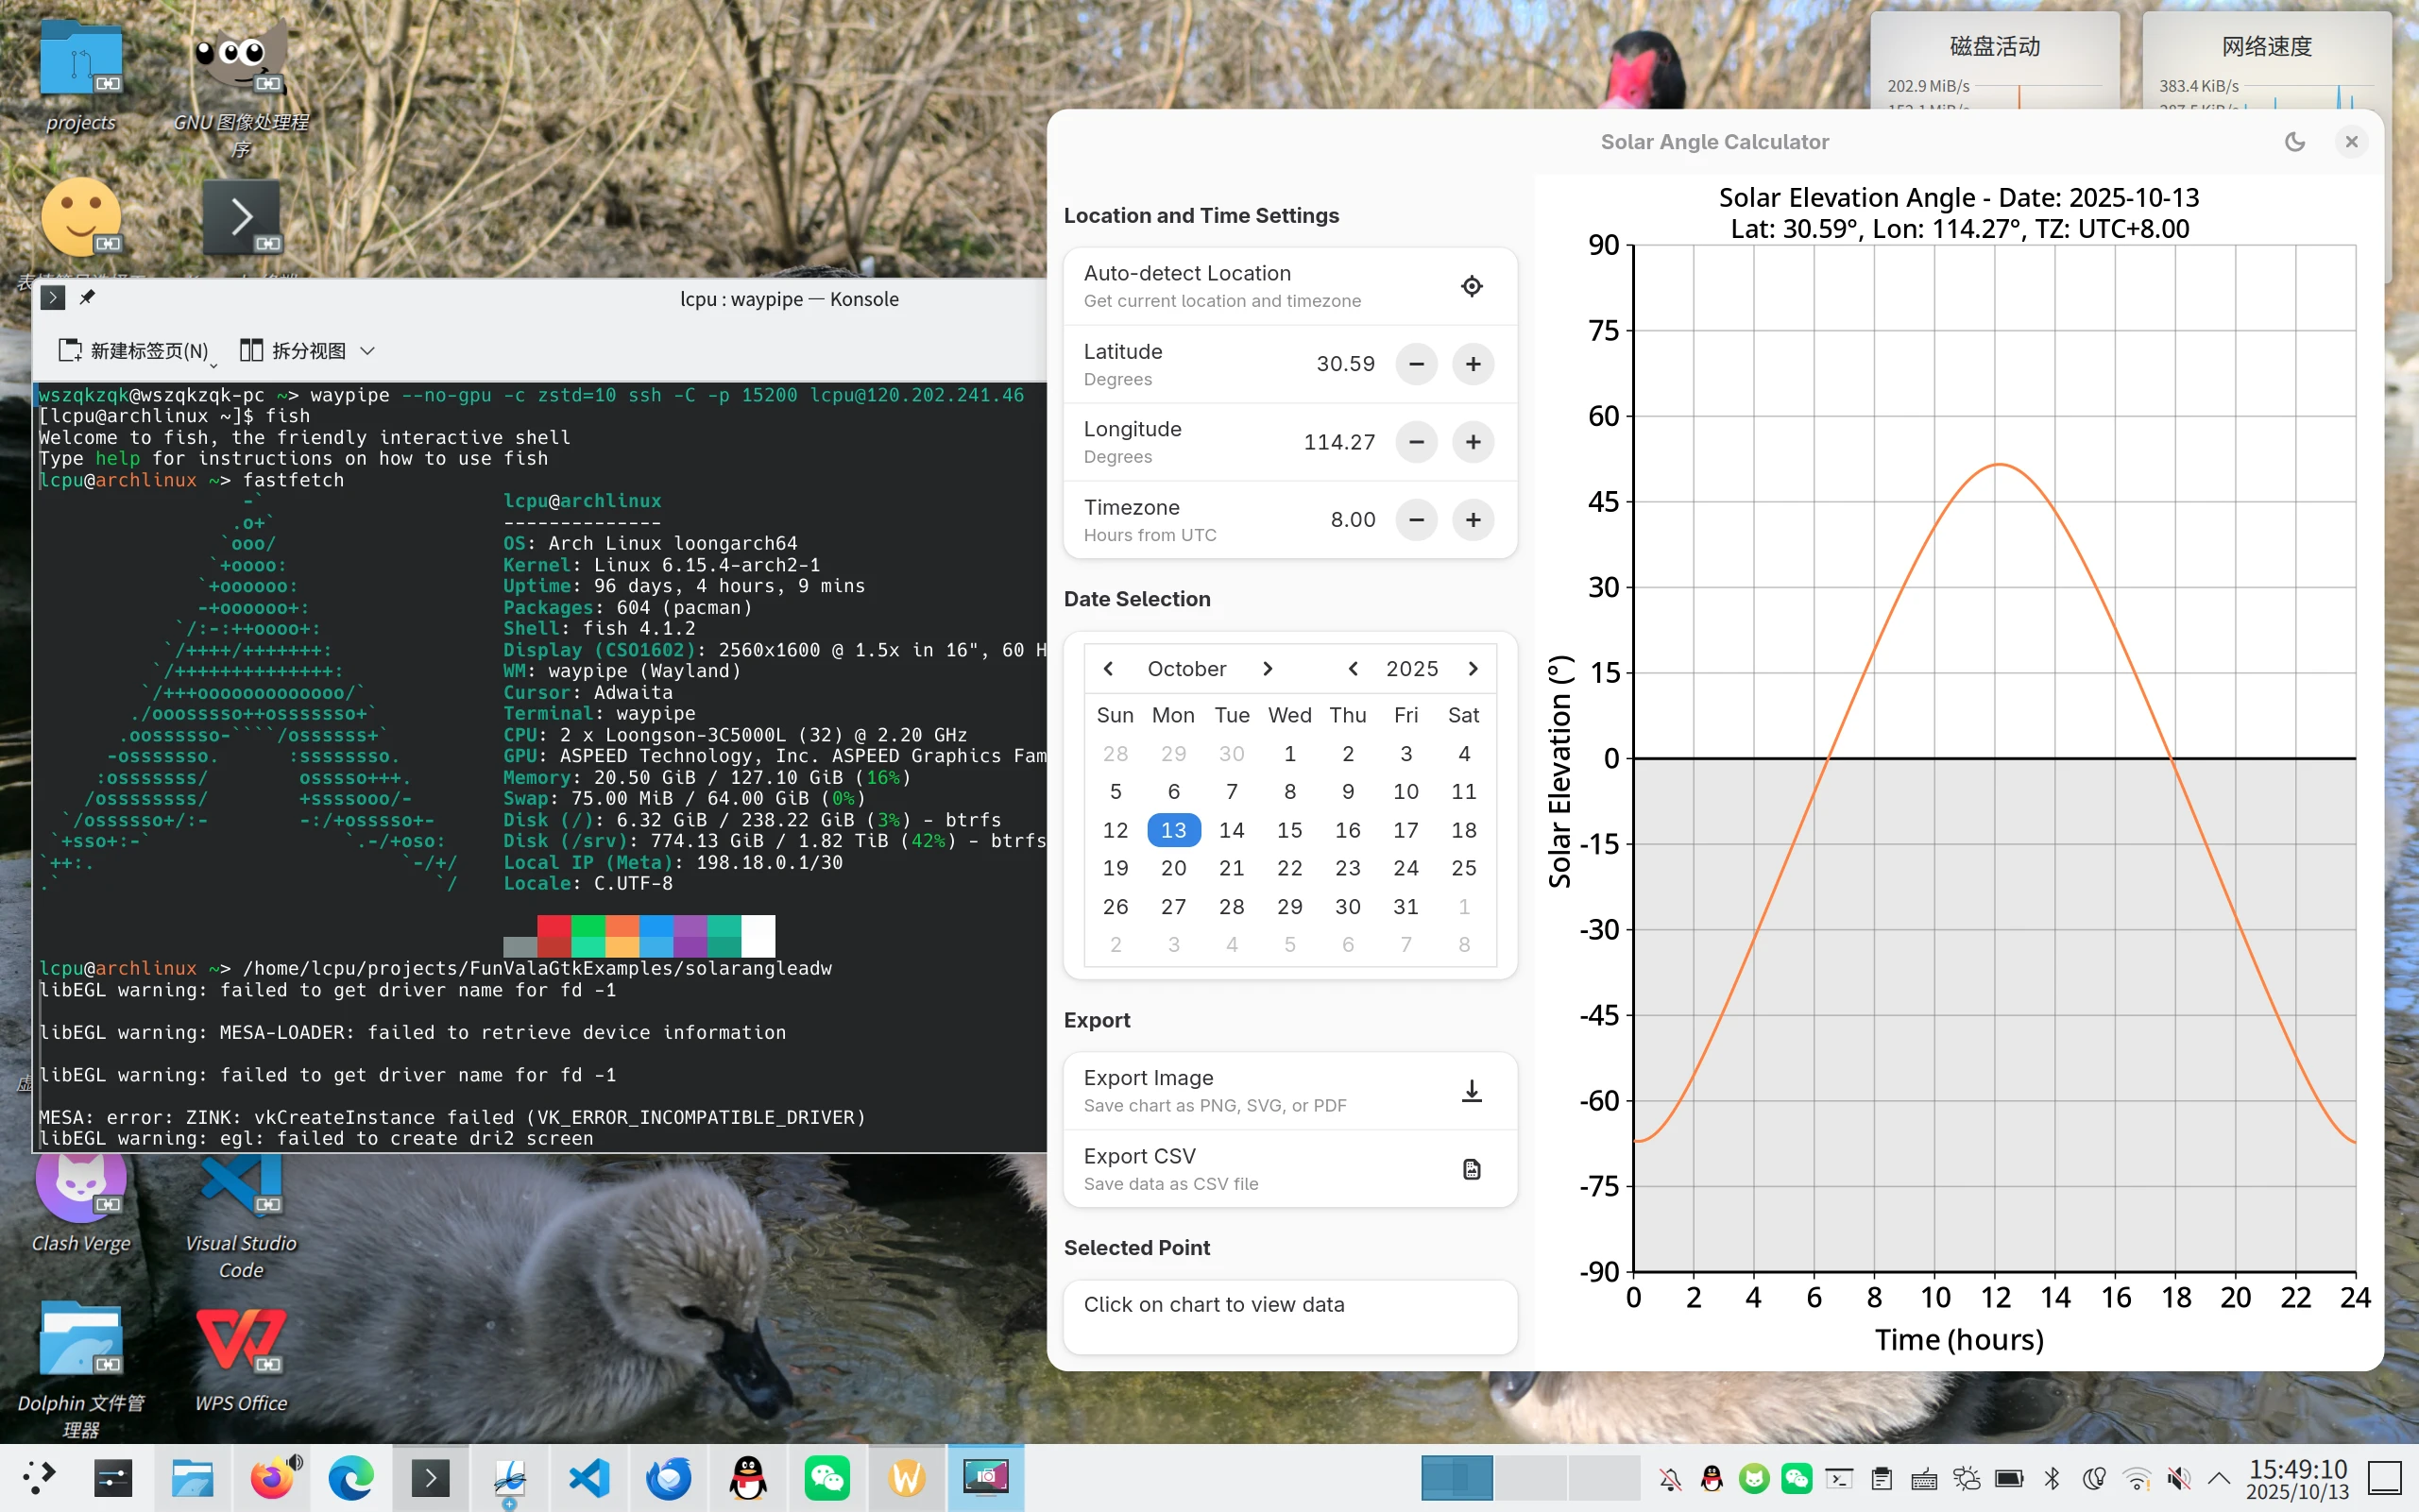Toggle the pin icon in Konsole titlebar
The image size is (2419, 1512).
(88, 297)
